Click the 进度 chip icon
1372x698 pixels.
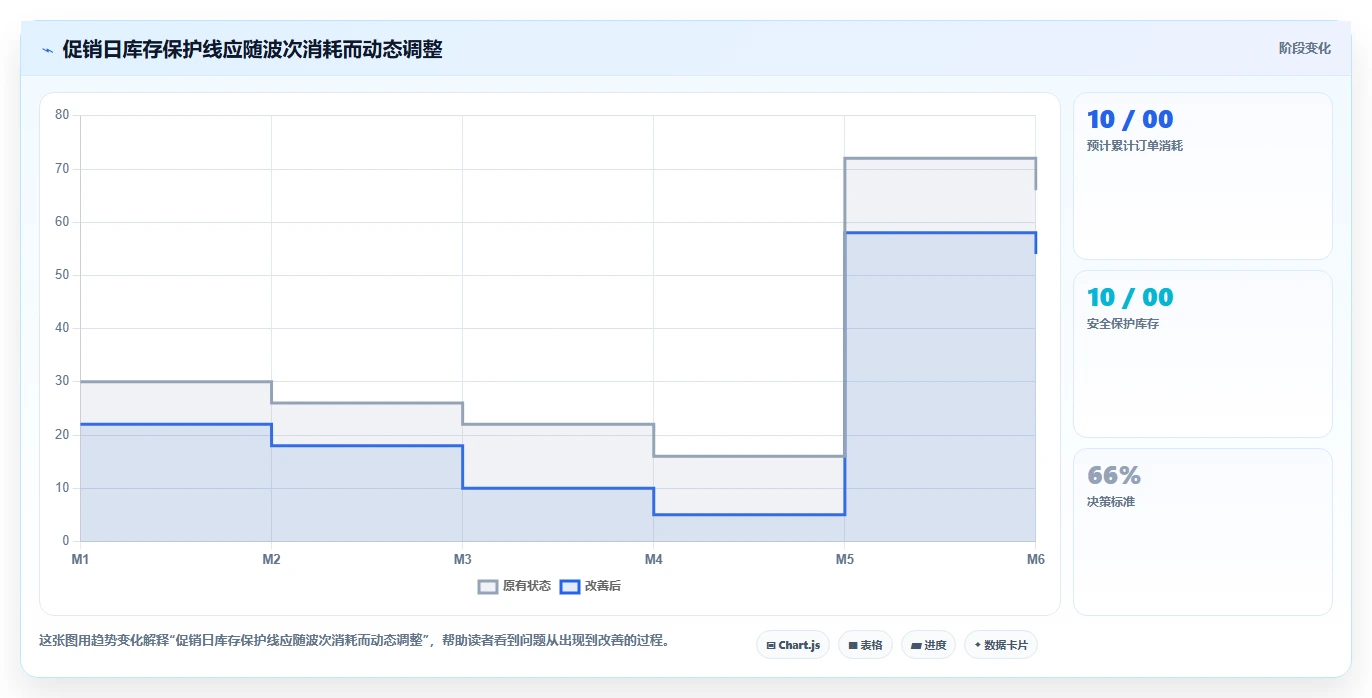pos(916,646)
